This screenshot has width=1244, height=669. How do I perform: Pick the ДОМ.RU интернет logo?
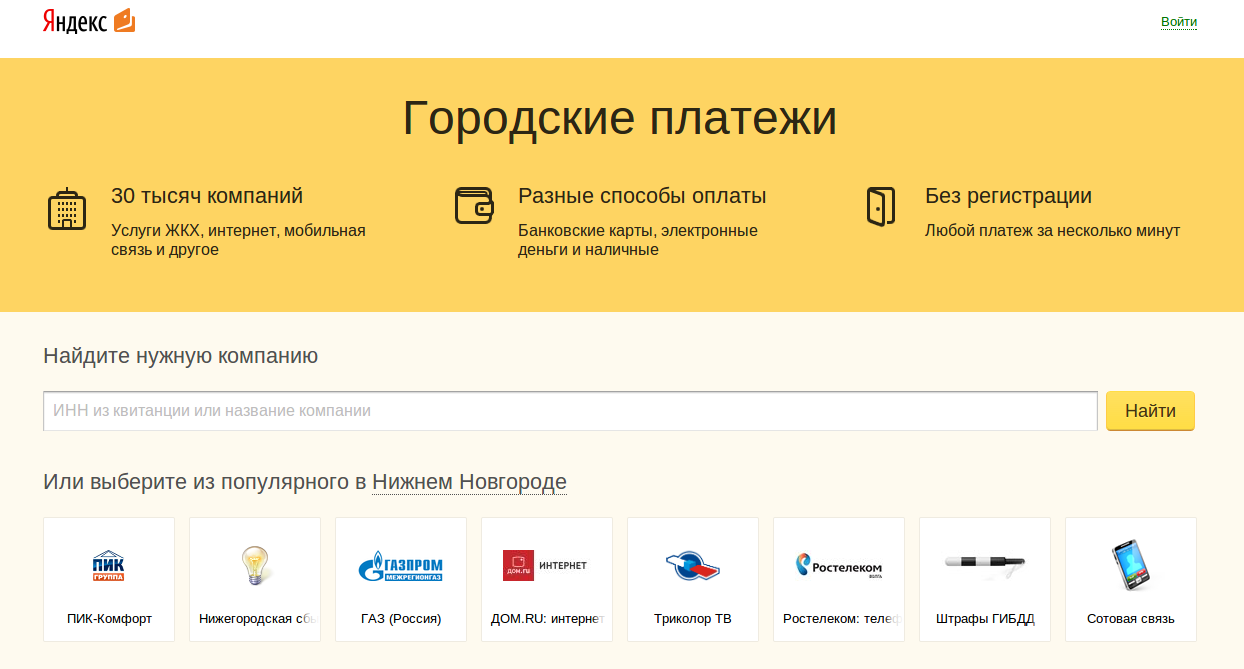[x=546, y=565]
